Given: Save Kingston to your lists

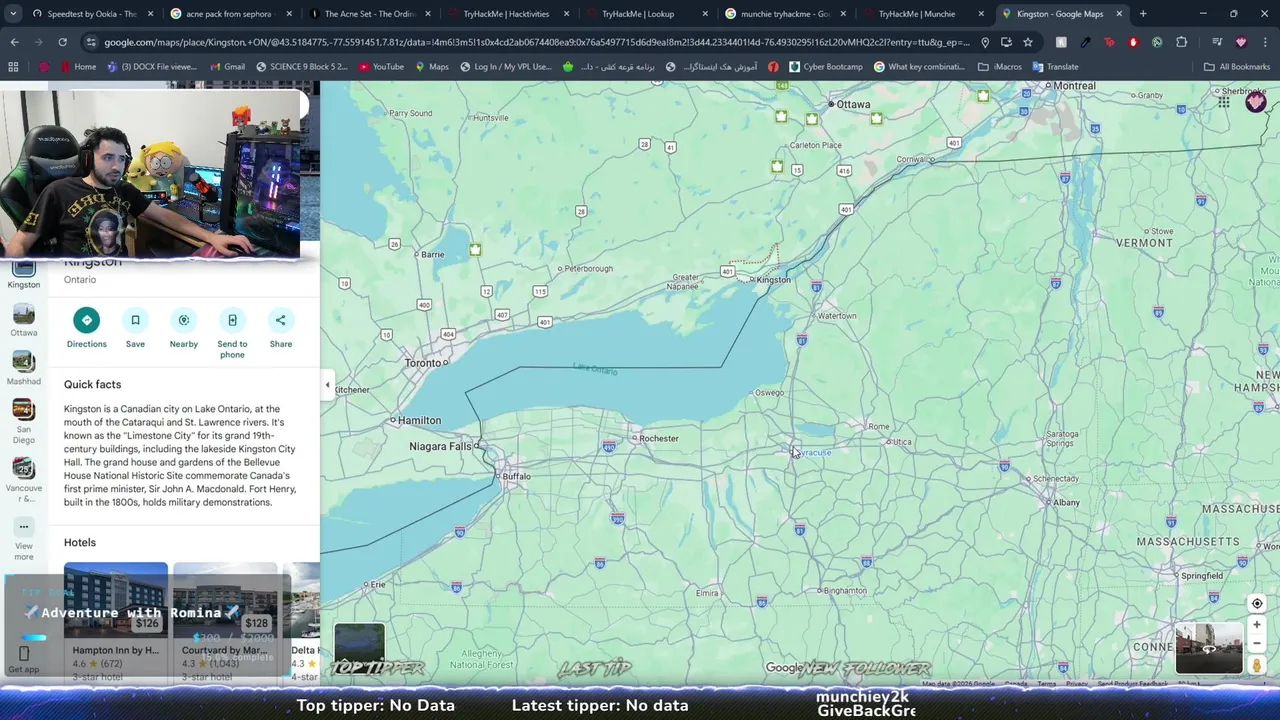Looking at the screenshot, I should tap(135, 328).
